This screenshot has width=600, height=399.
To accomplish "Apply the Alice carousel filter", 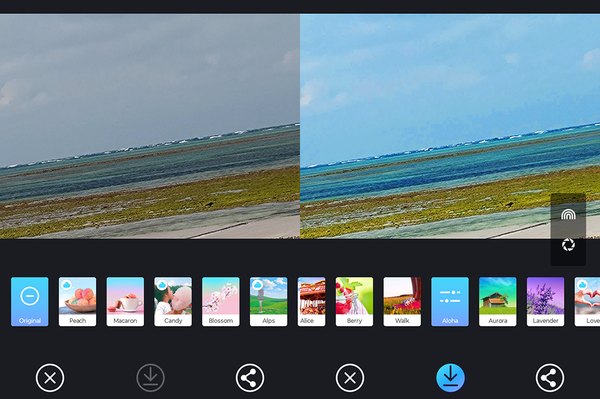I will [x=311, y=301].
